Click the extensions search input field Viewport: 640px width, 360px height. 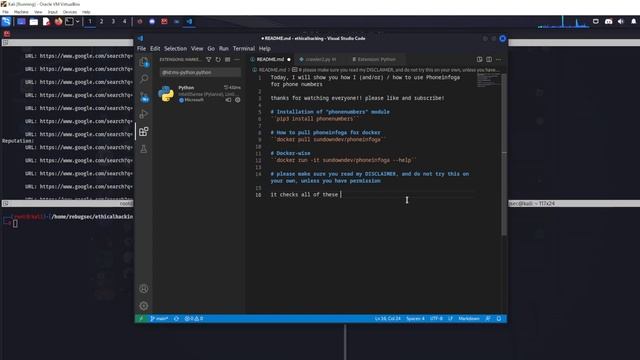pyautogui.click(x=200, y=72)
